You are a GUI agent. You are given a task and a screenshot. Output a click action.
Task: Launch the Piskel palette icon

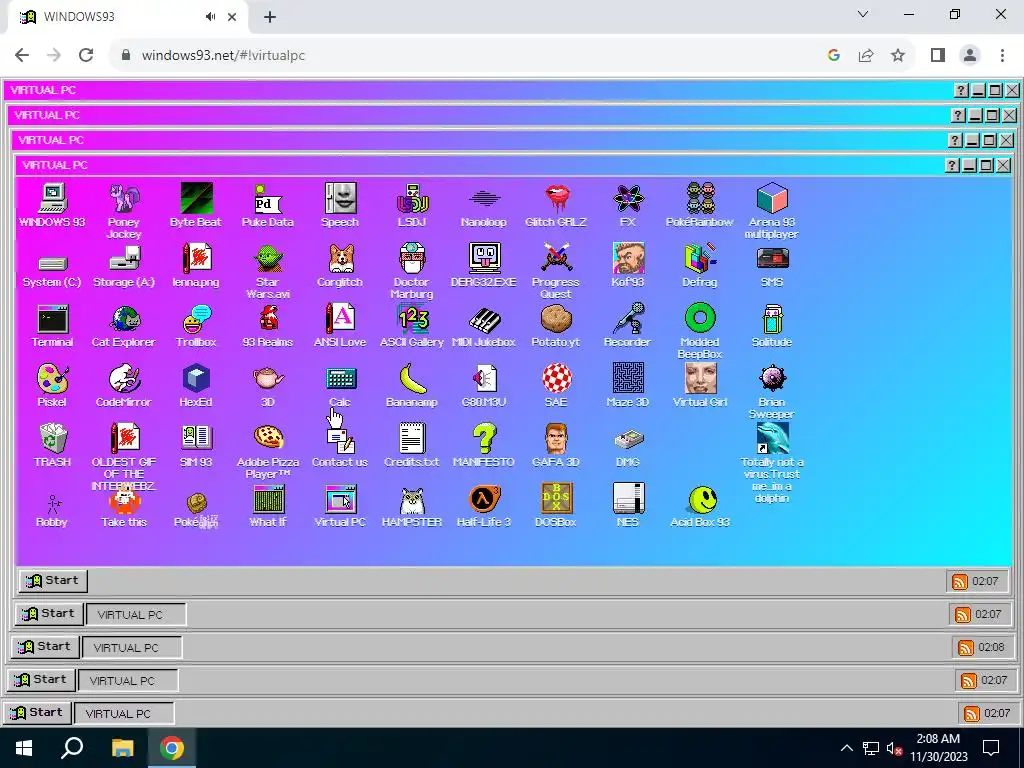click(x=52, y=385)
